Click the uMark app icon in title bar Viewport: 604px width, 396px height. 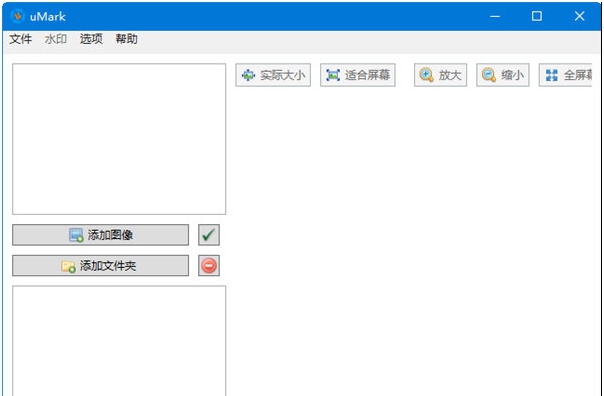pyautogui.click(x=17, y=16)
